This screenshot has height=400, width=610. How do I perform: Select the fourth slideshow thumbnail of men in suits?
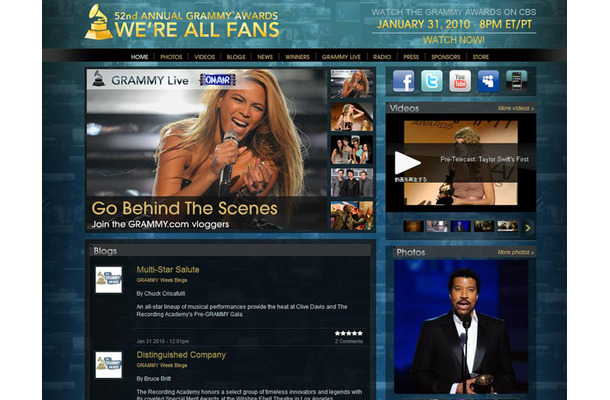352,182
